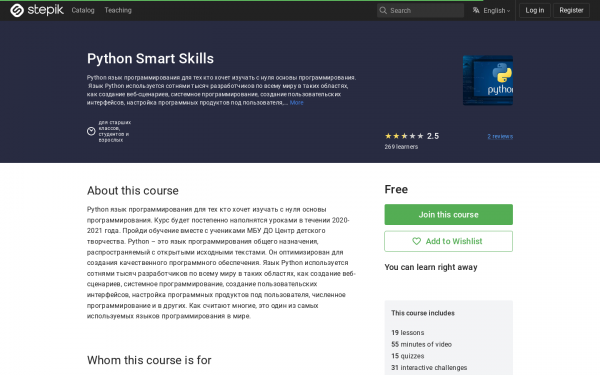Click the clock icon near audience text
This screenshot has height=375, width=600.
coord(91,131)
